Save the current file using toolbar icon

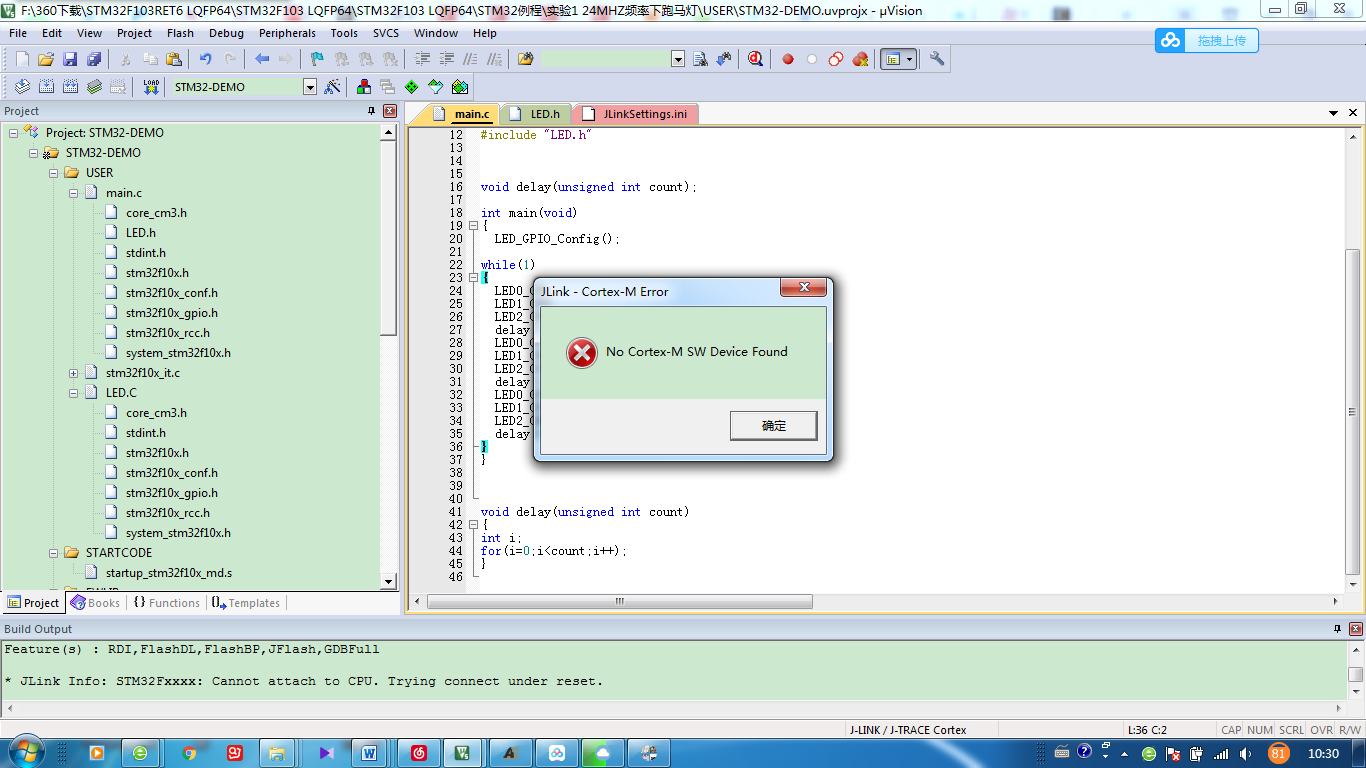pyautogui.click(x=70, y=59)
